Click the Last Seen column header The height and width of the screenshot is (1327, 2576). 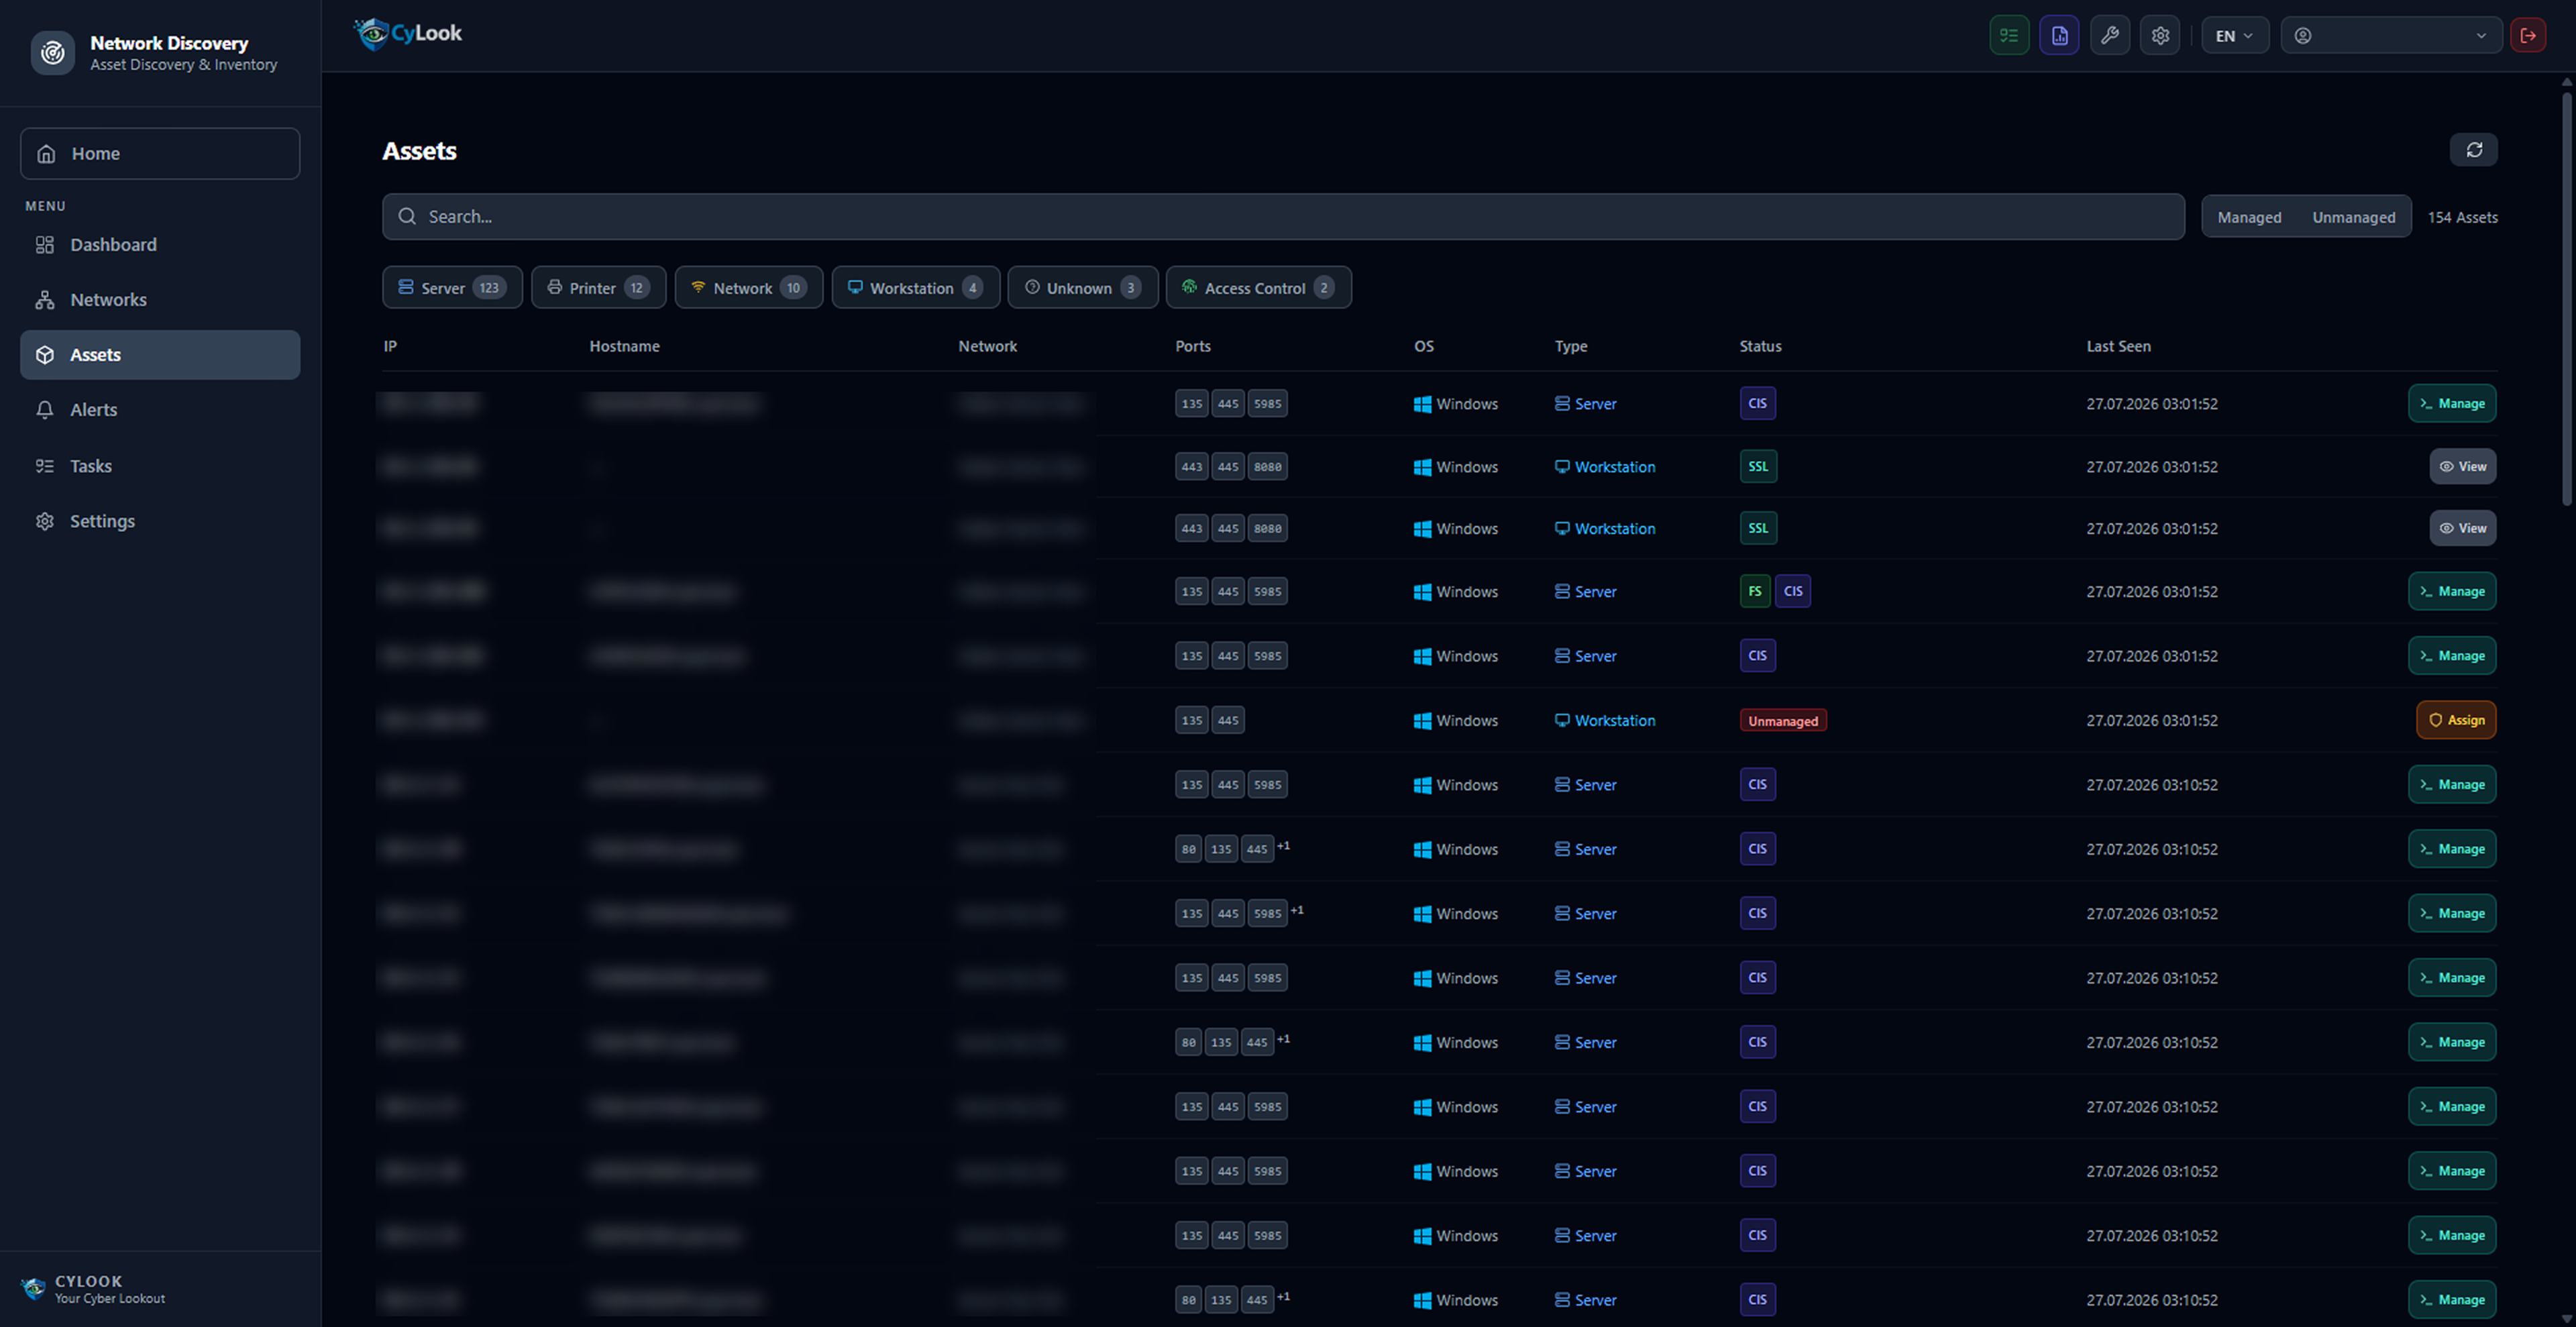pos(2118,346)
